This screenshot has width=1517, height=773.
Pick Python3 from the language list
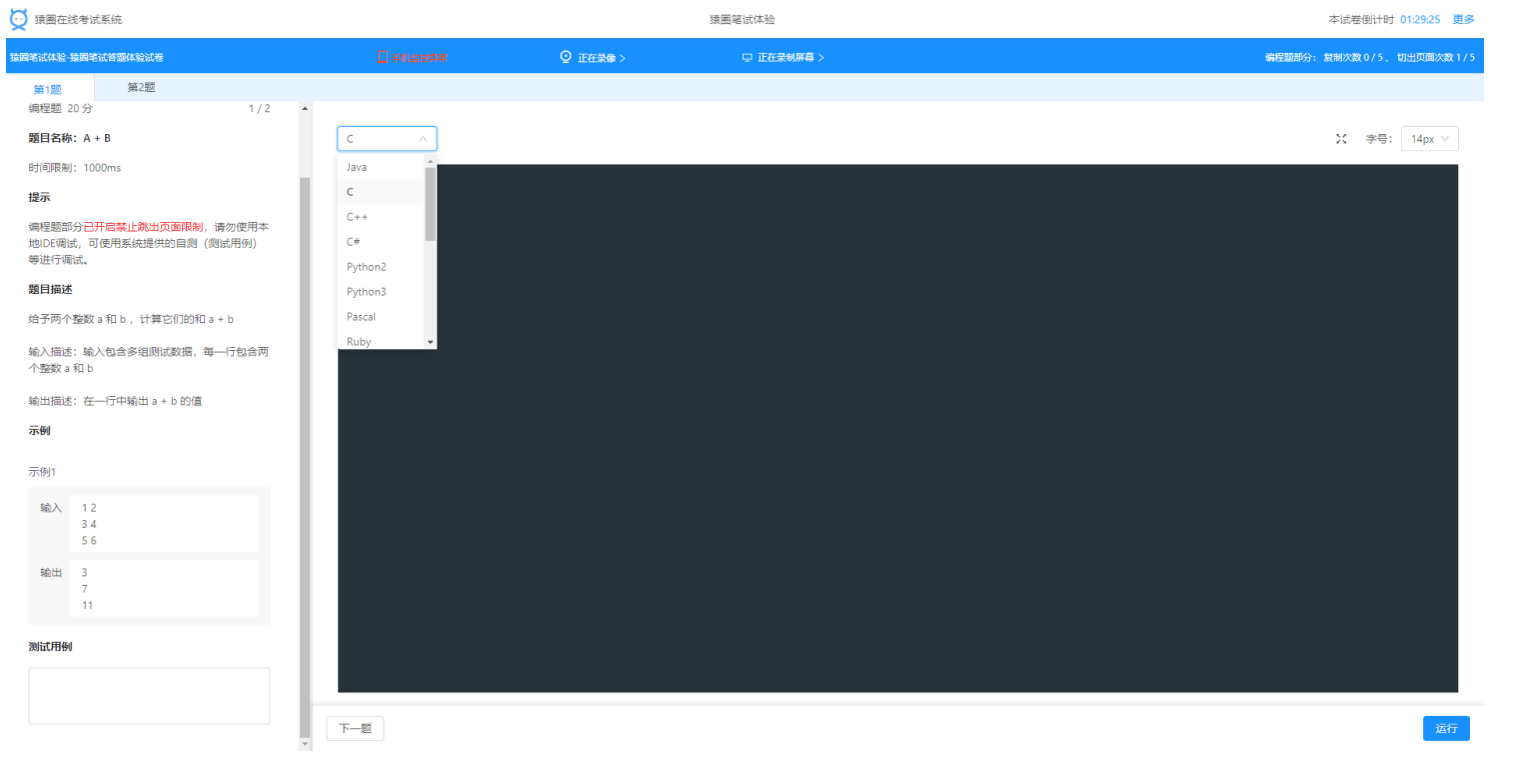pyautogui.click(x=381, y=292)
